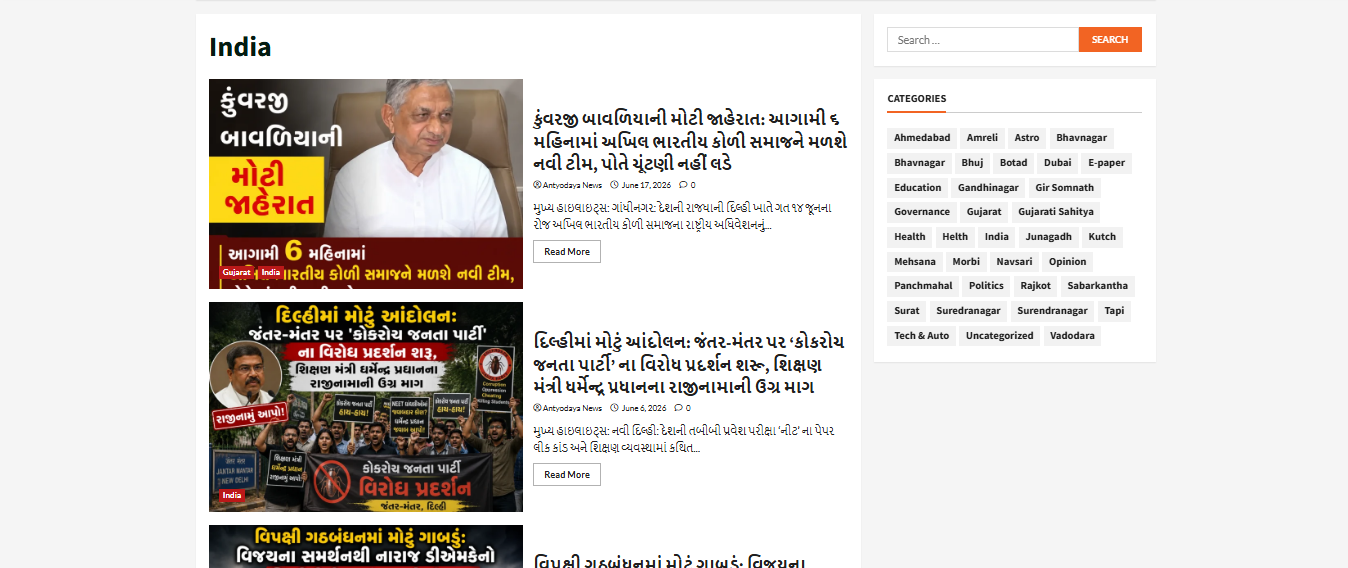
Task: Click the clock icon next to June 17, 2026
Action: point(614,185)
